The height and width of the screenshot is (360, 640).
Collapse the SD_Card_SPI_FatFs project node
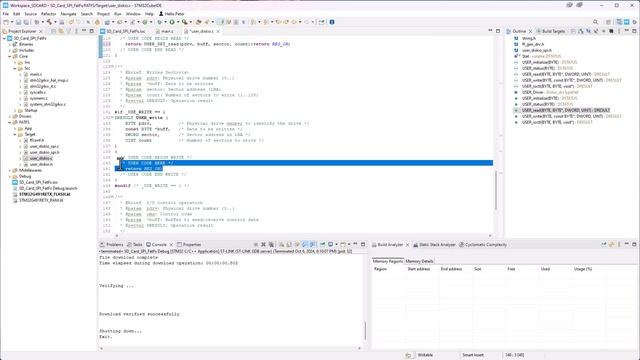(4, 38)
